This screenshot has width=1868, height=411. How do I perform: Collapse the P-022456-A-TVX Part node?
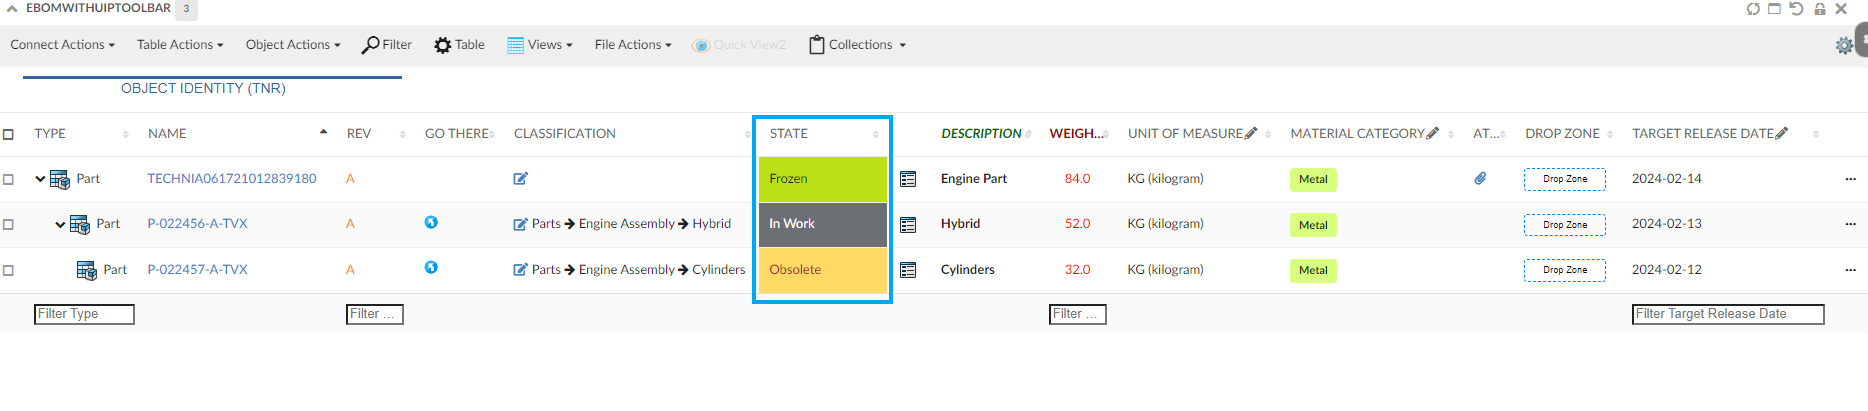click(x=60, y=224)
